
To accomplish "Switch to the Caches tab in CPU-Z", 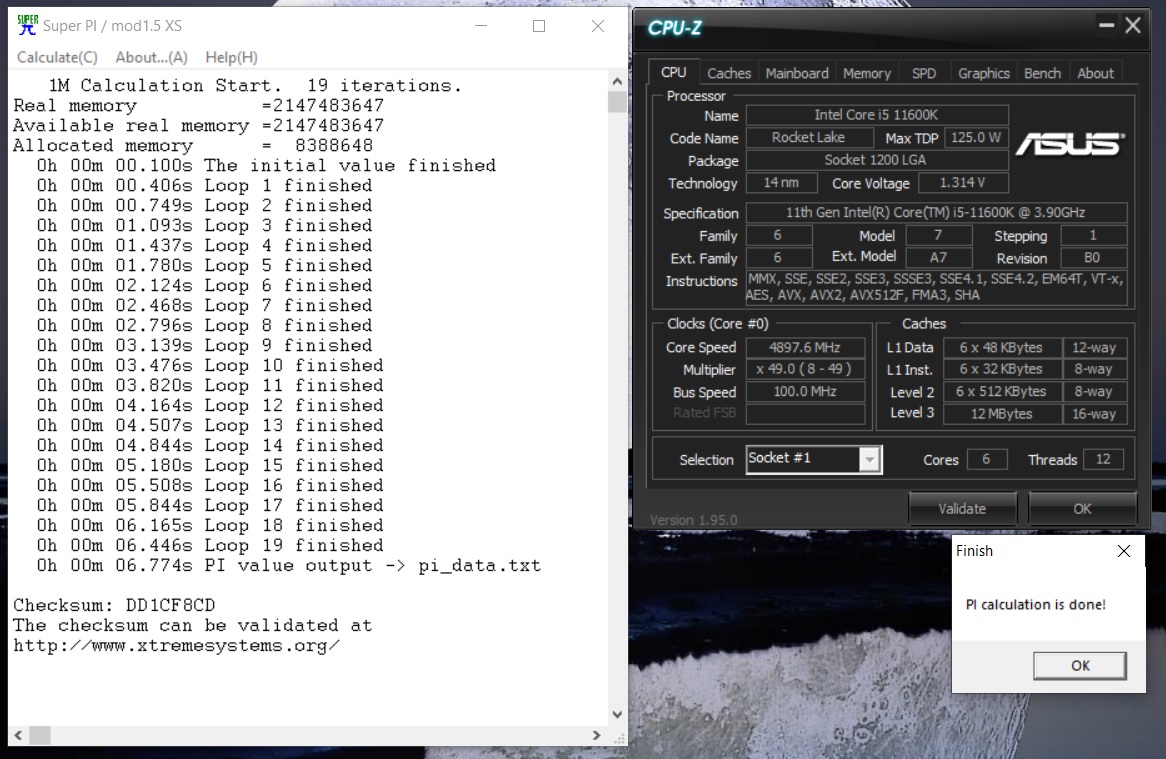I will [x=729, y=73].
